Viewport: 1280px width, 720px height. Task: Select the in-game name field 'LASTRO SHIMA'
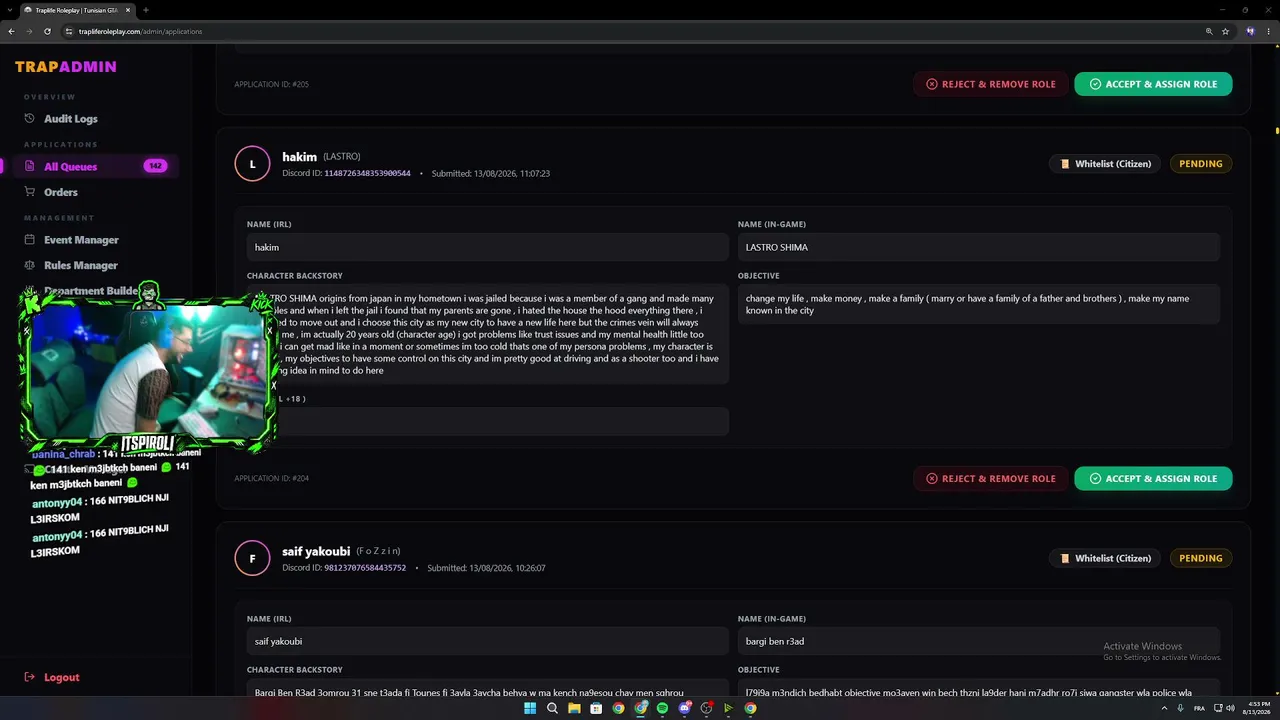pyautogui.click(x=979, y=247)
